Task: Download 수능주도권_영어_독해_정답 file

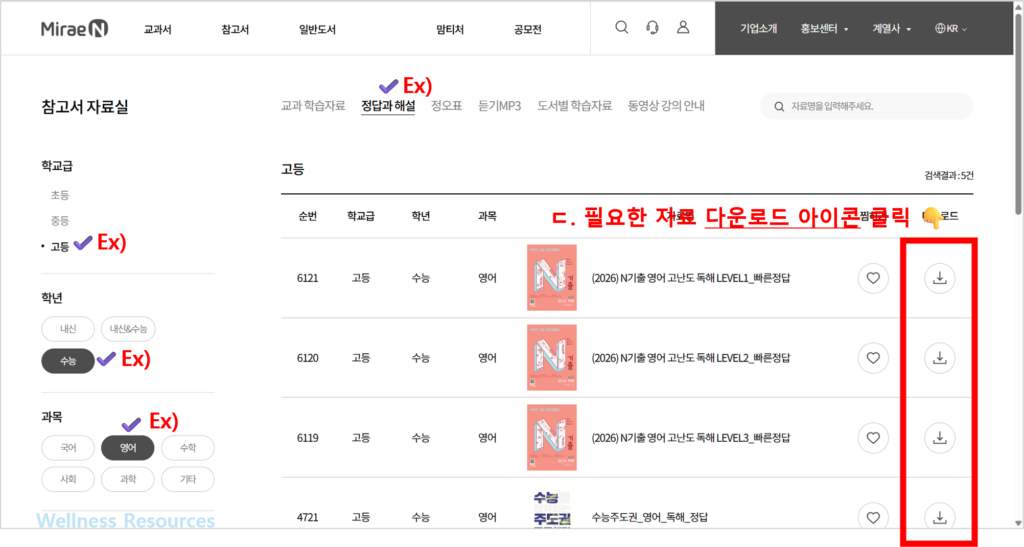Action: coord(940,517)
